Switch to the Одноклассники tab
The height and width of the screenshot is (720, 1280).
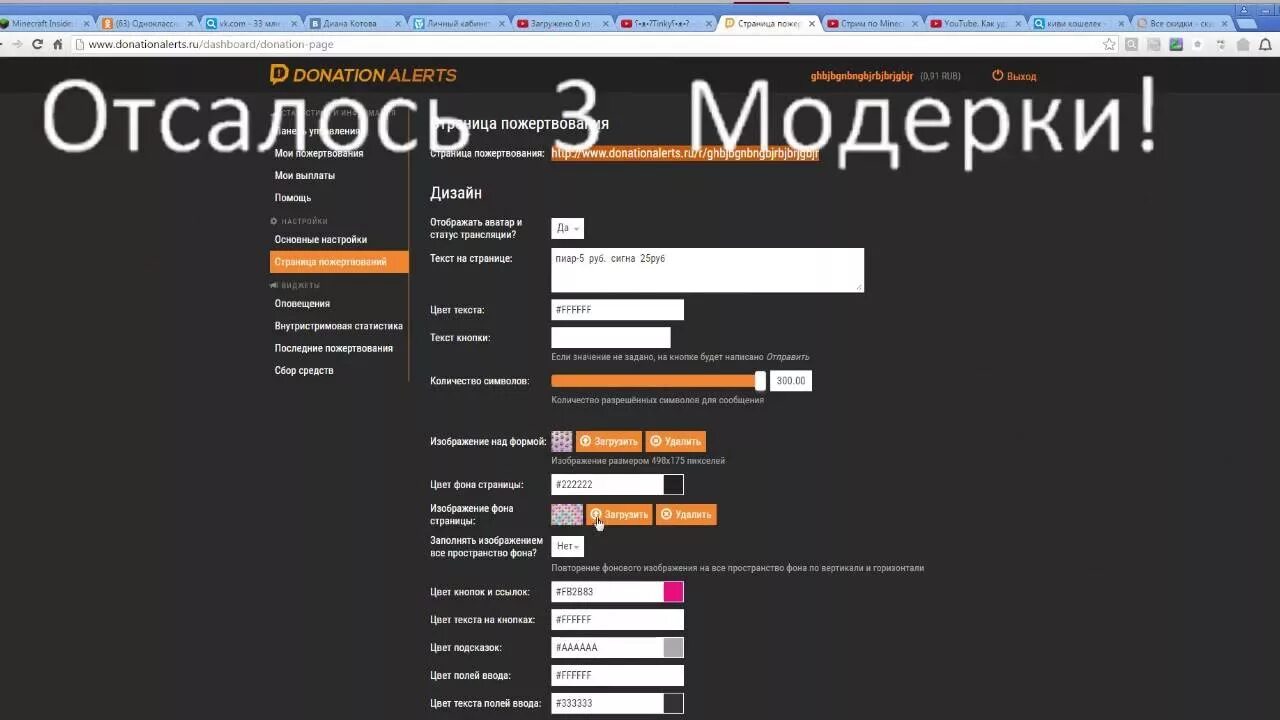click(147, 23)
